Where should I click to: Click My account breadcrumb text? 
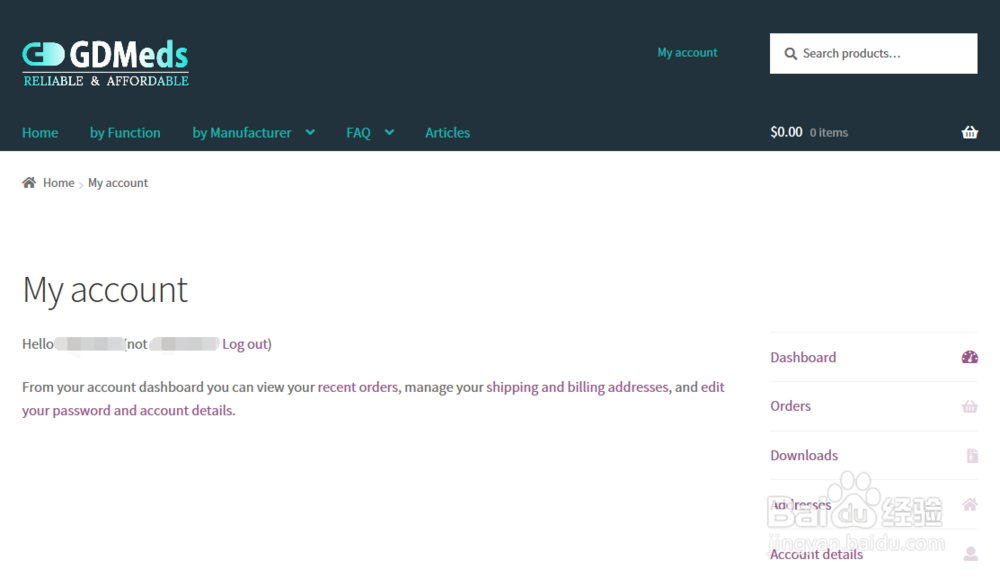(118, 183)
